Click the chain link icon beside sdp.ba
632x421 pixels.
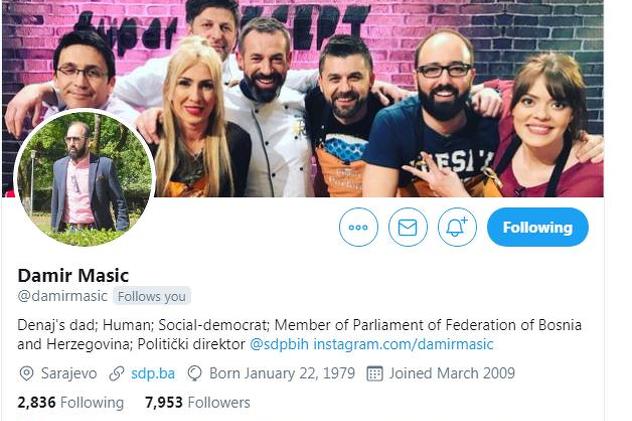(x=116, y=373)
